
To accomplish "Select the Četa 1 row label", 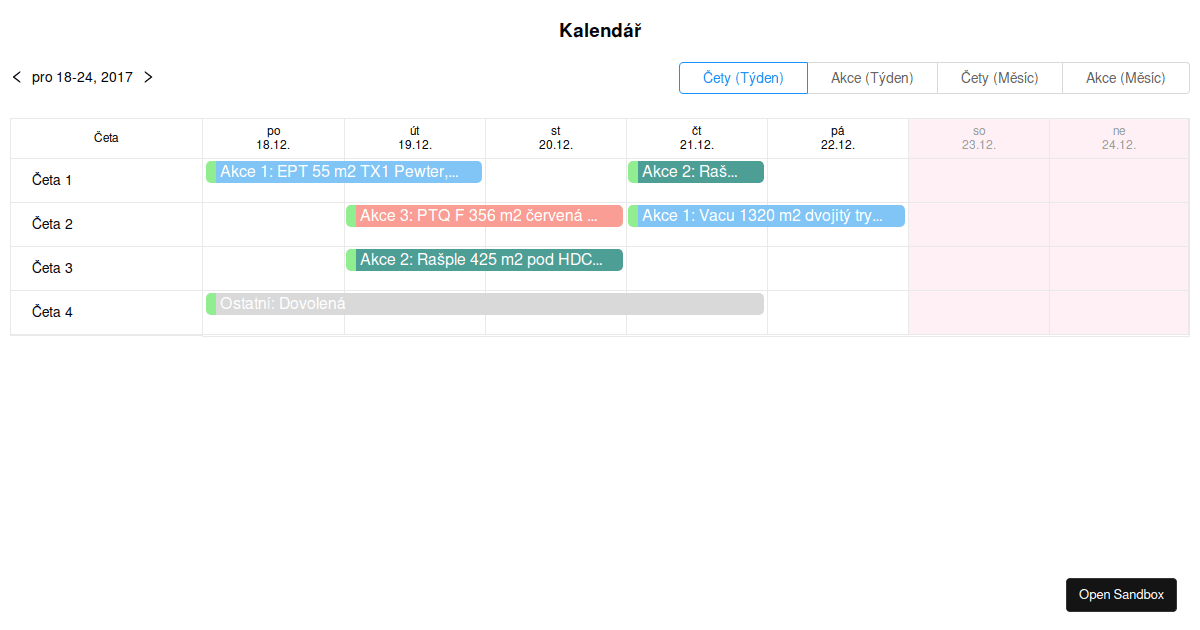I will coord(52,181).
